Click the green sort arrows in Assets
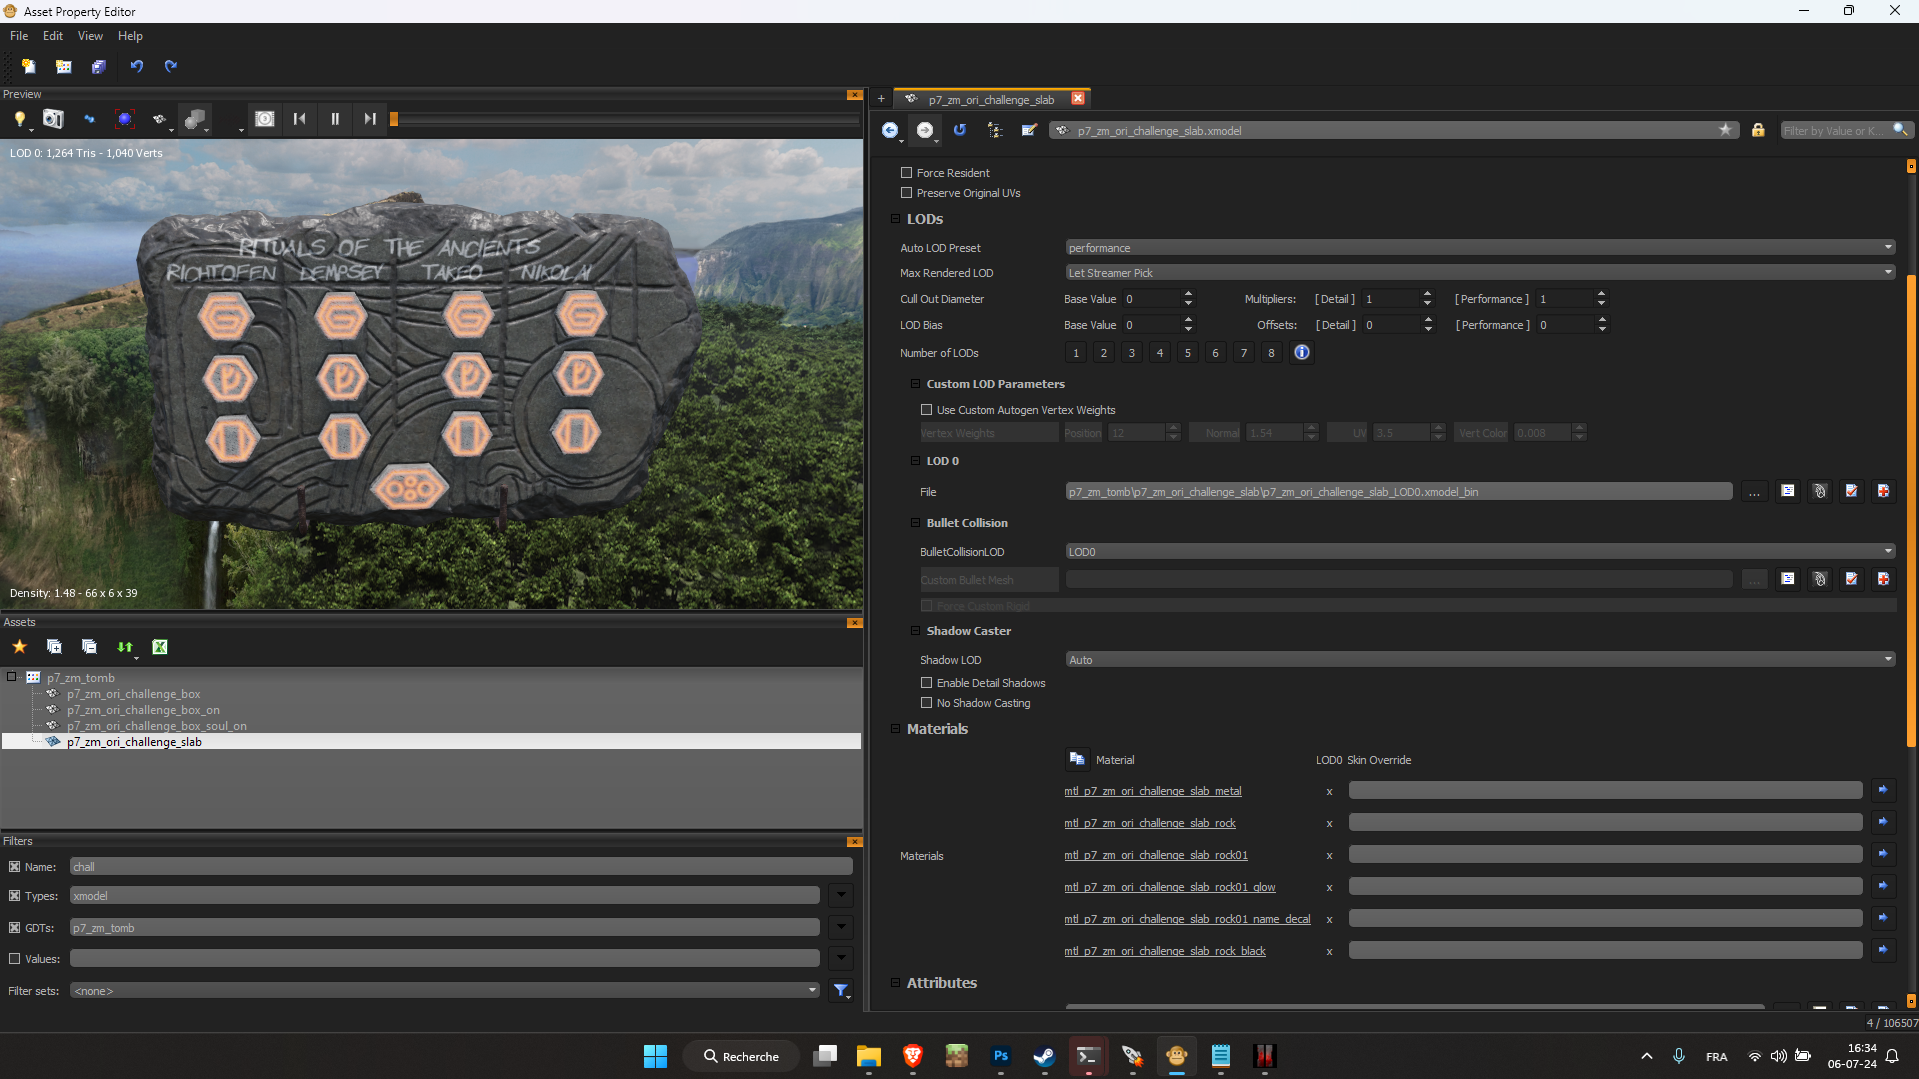 pos(125,647)
